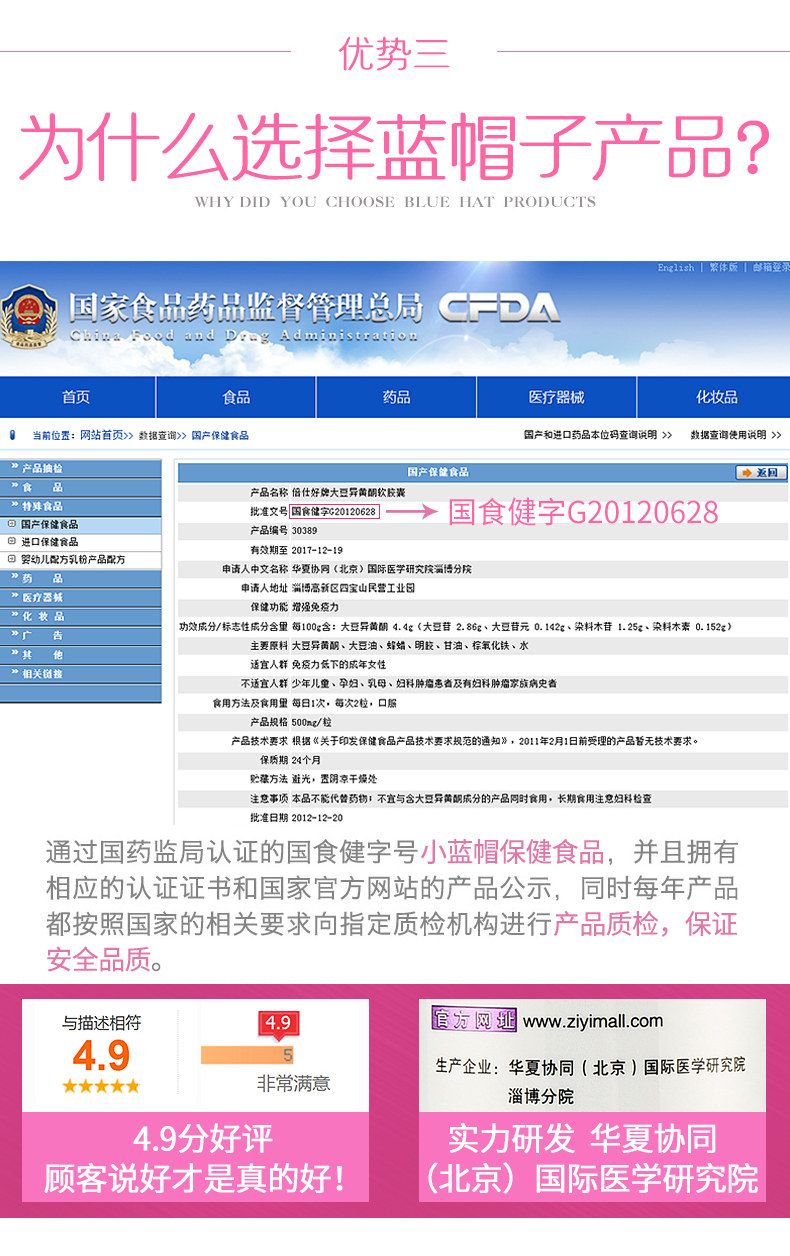Click the orange satisfaction score bar
The height and width of the screenshot is (1256, 790).
click(x=247, y=1054)
